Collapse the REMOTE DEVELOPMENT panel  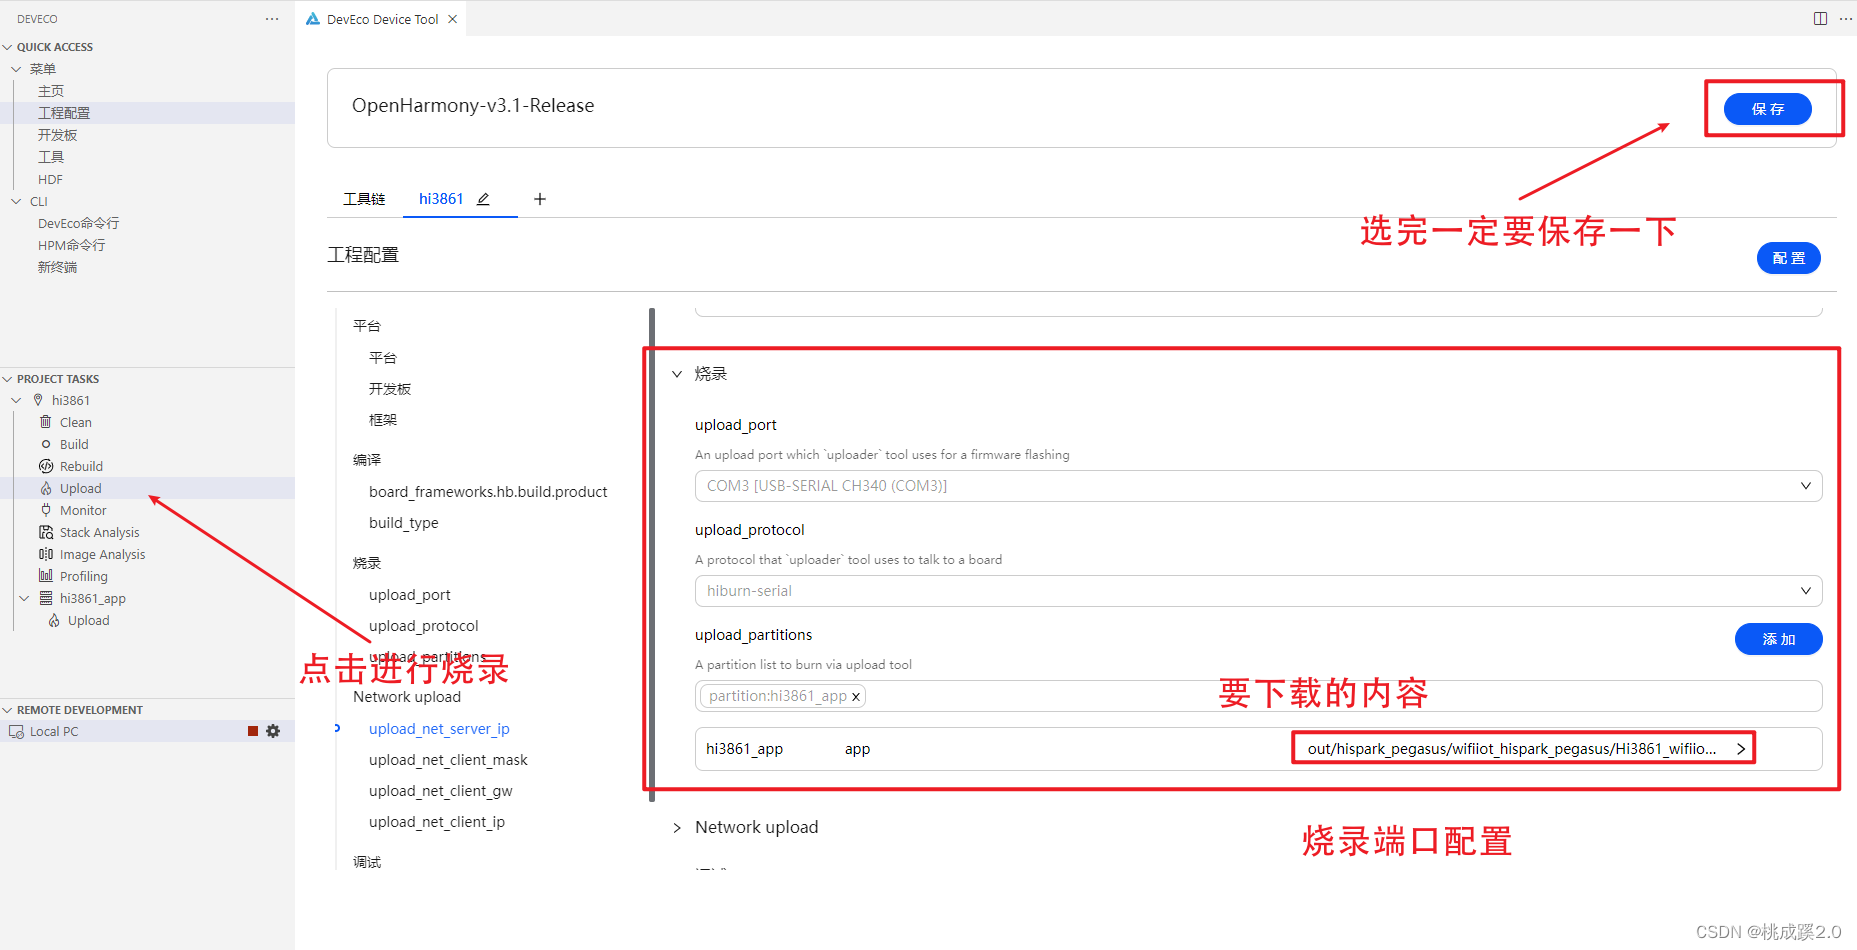click(8, 710)
